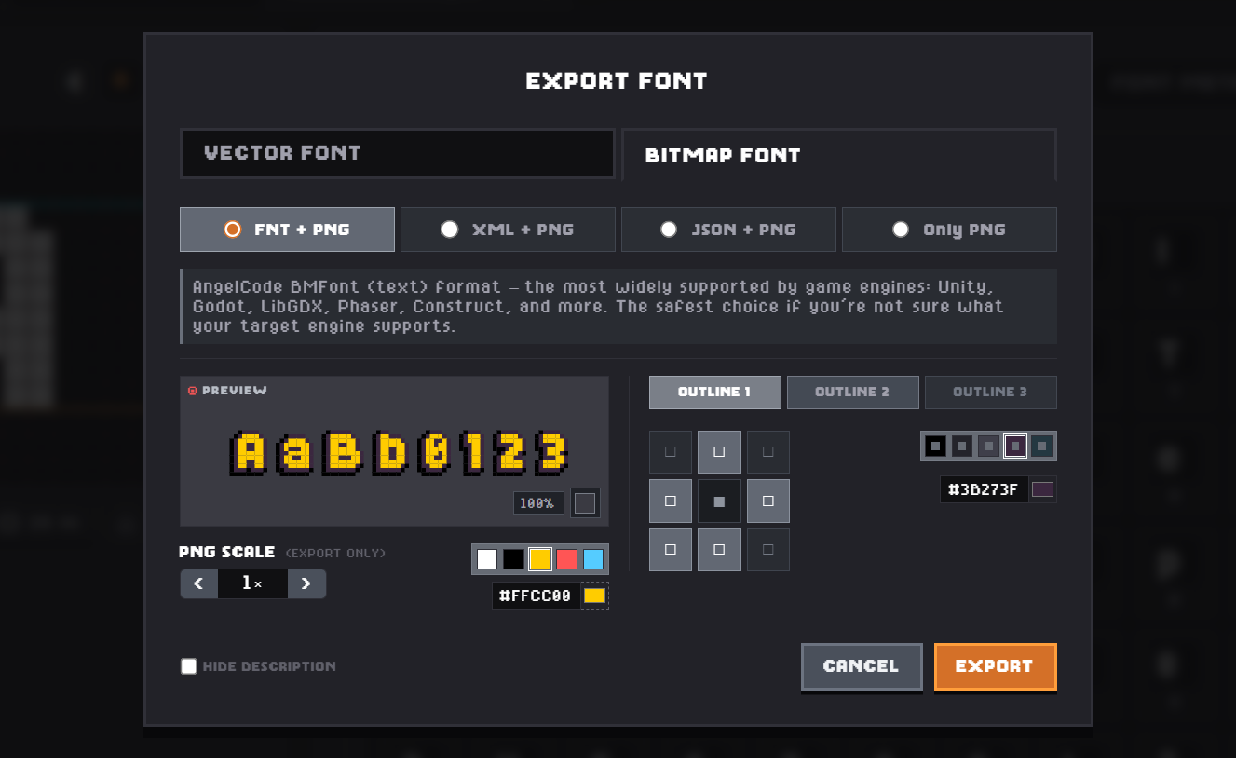Viewport: 1236px width, 758px height.
Task: Select the JSON + PNG format
Action: (728, 229)
